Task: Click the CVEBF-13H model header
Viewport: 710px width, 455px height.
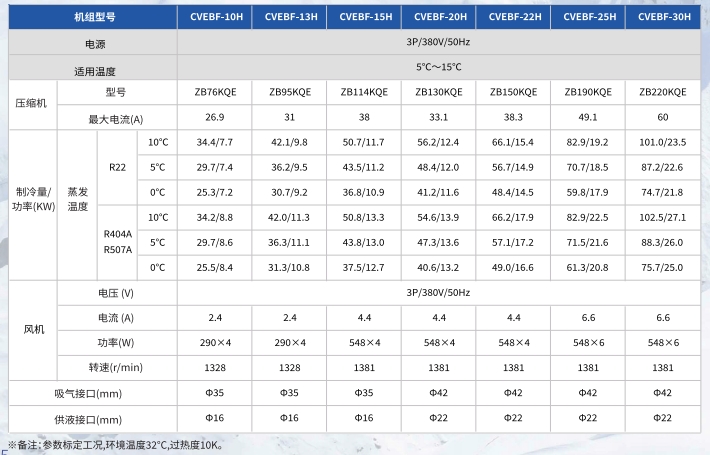Action: click(x=291, y=17)
